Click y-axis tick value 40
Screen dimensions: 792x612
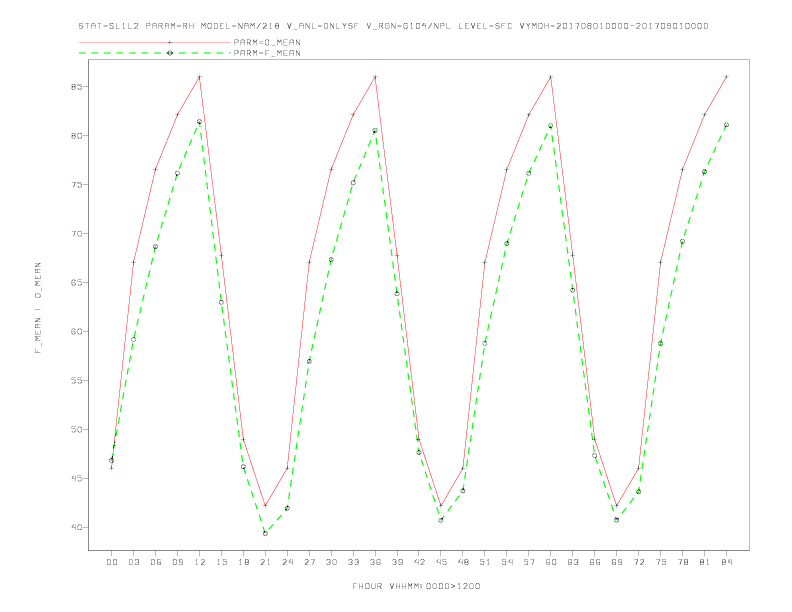click(x=76, y=528)
